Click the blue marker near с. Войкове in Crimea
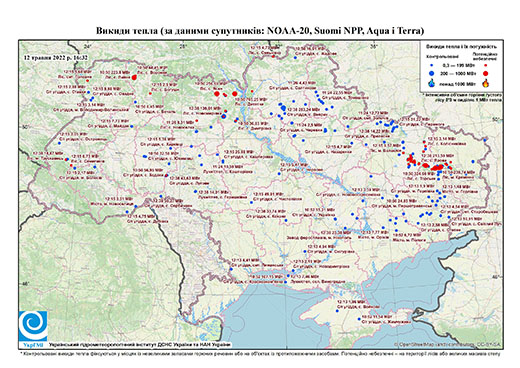Image resolution: width=520 pixels, height=368 pixels. (337, 311)
